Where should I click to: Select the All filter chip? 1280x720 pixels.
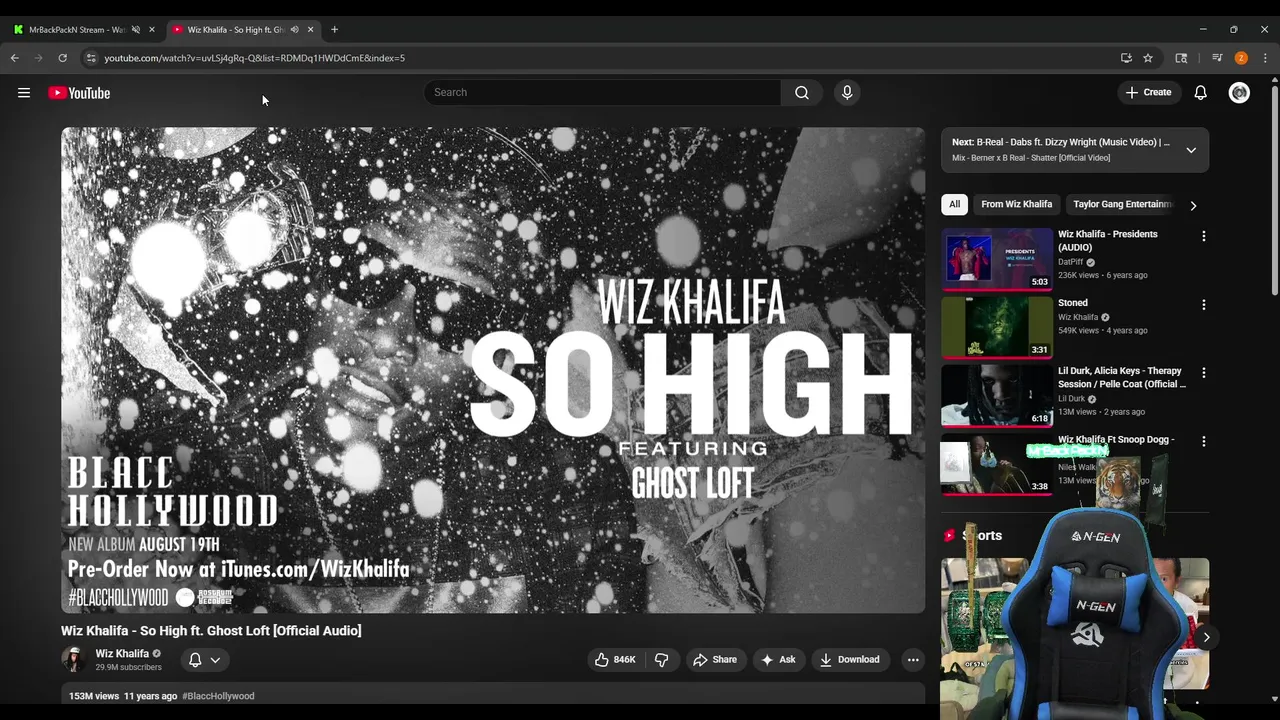(954, 204)
